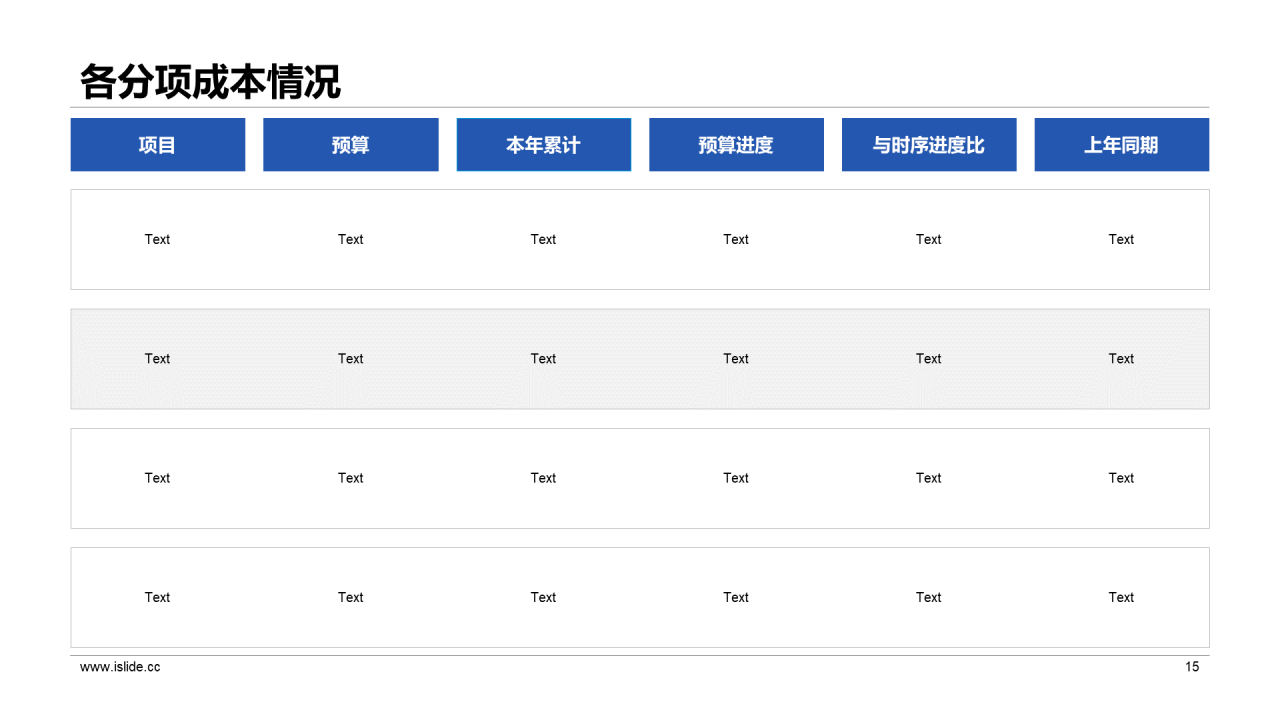Select the Text cell under 预算进度 in third row
The height and width of the screenshot is (720, 1280).
pos(736,478)
